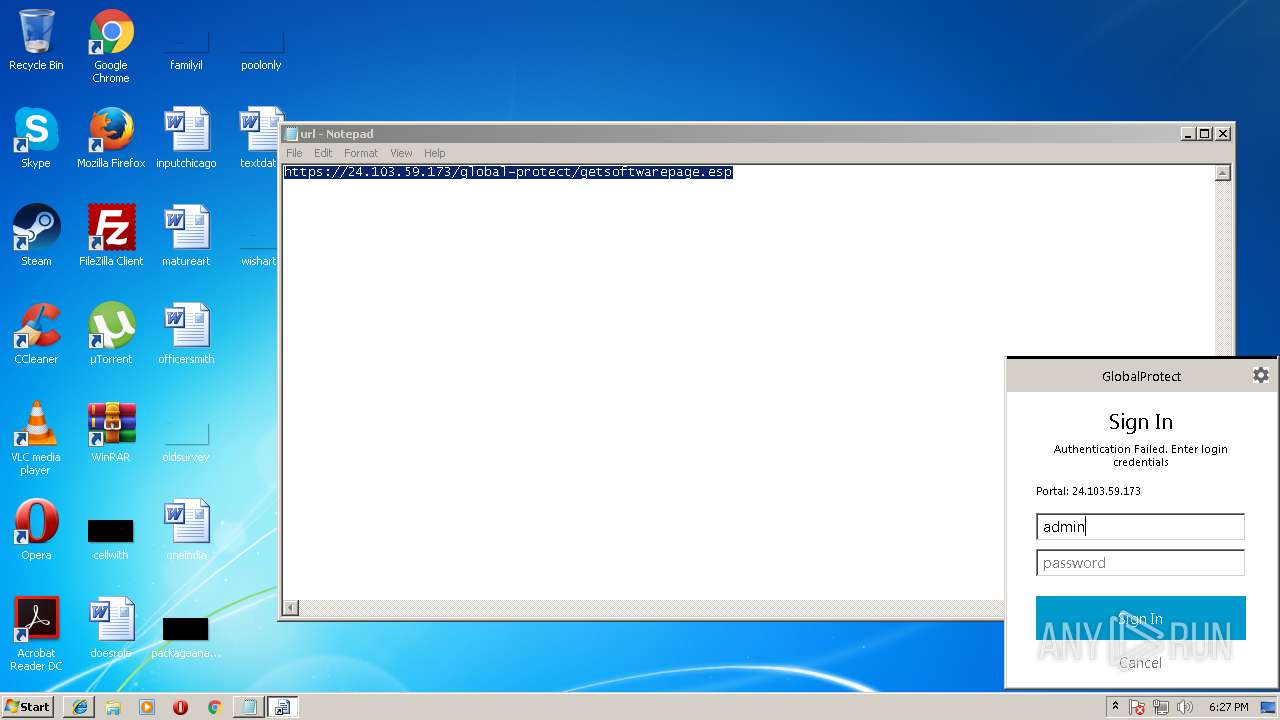The width and height of the screenshot is (1280, 720).
Task: Click Notepad vertical scrollbar up arrow
Action: tap(1222, 173)
